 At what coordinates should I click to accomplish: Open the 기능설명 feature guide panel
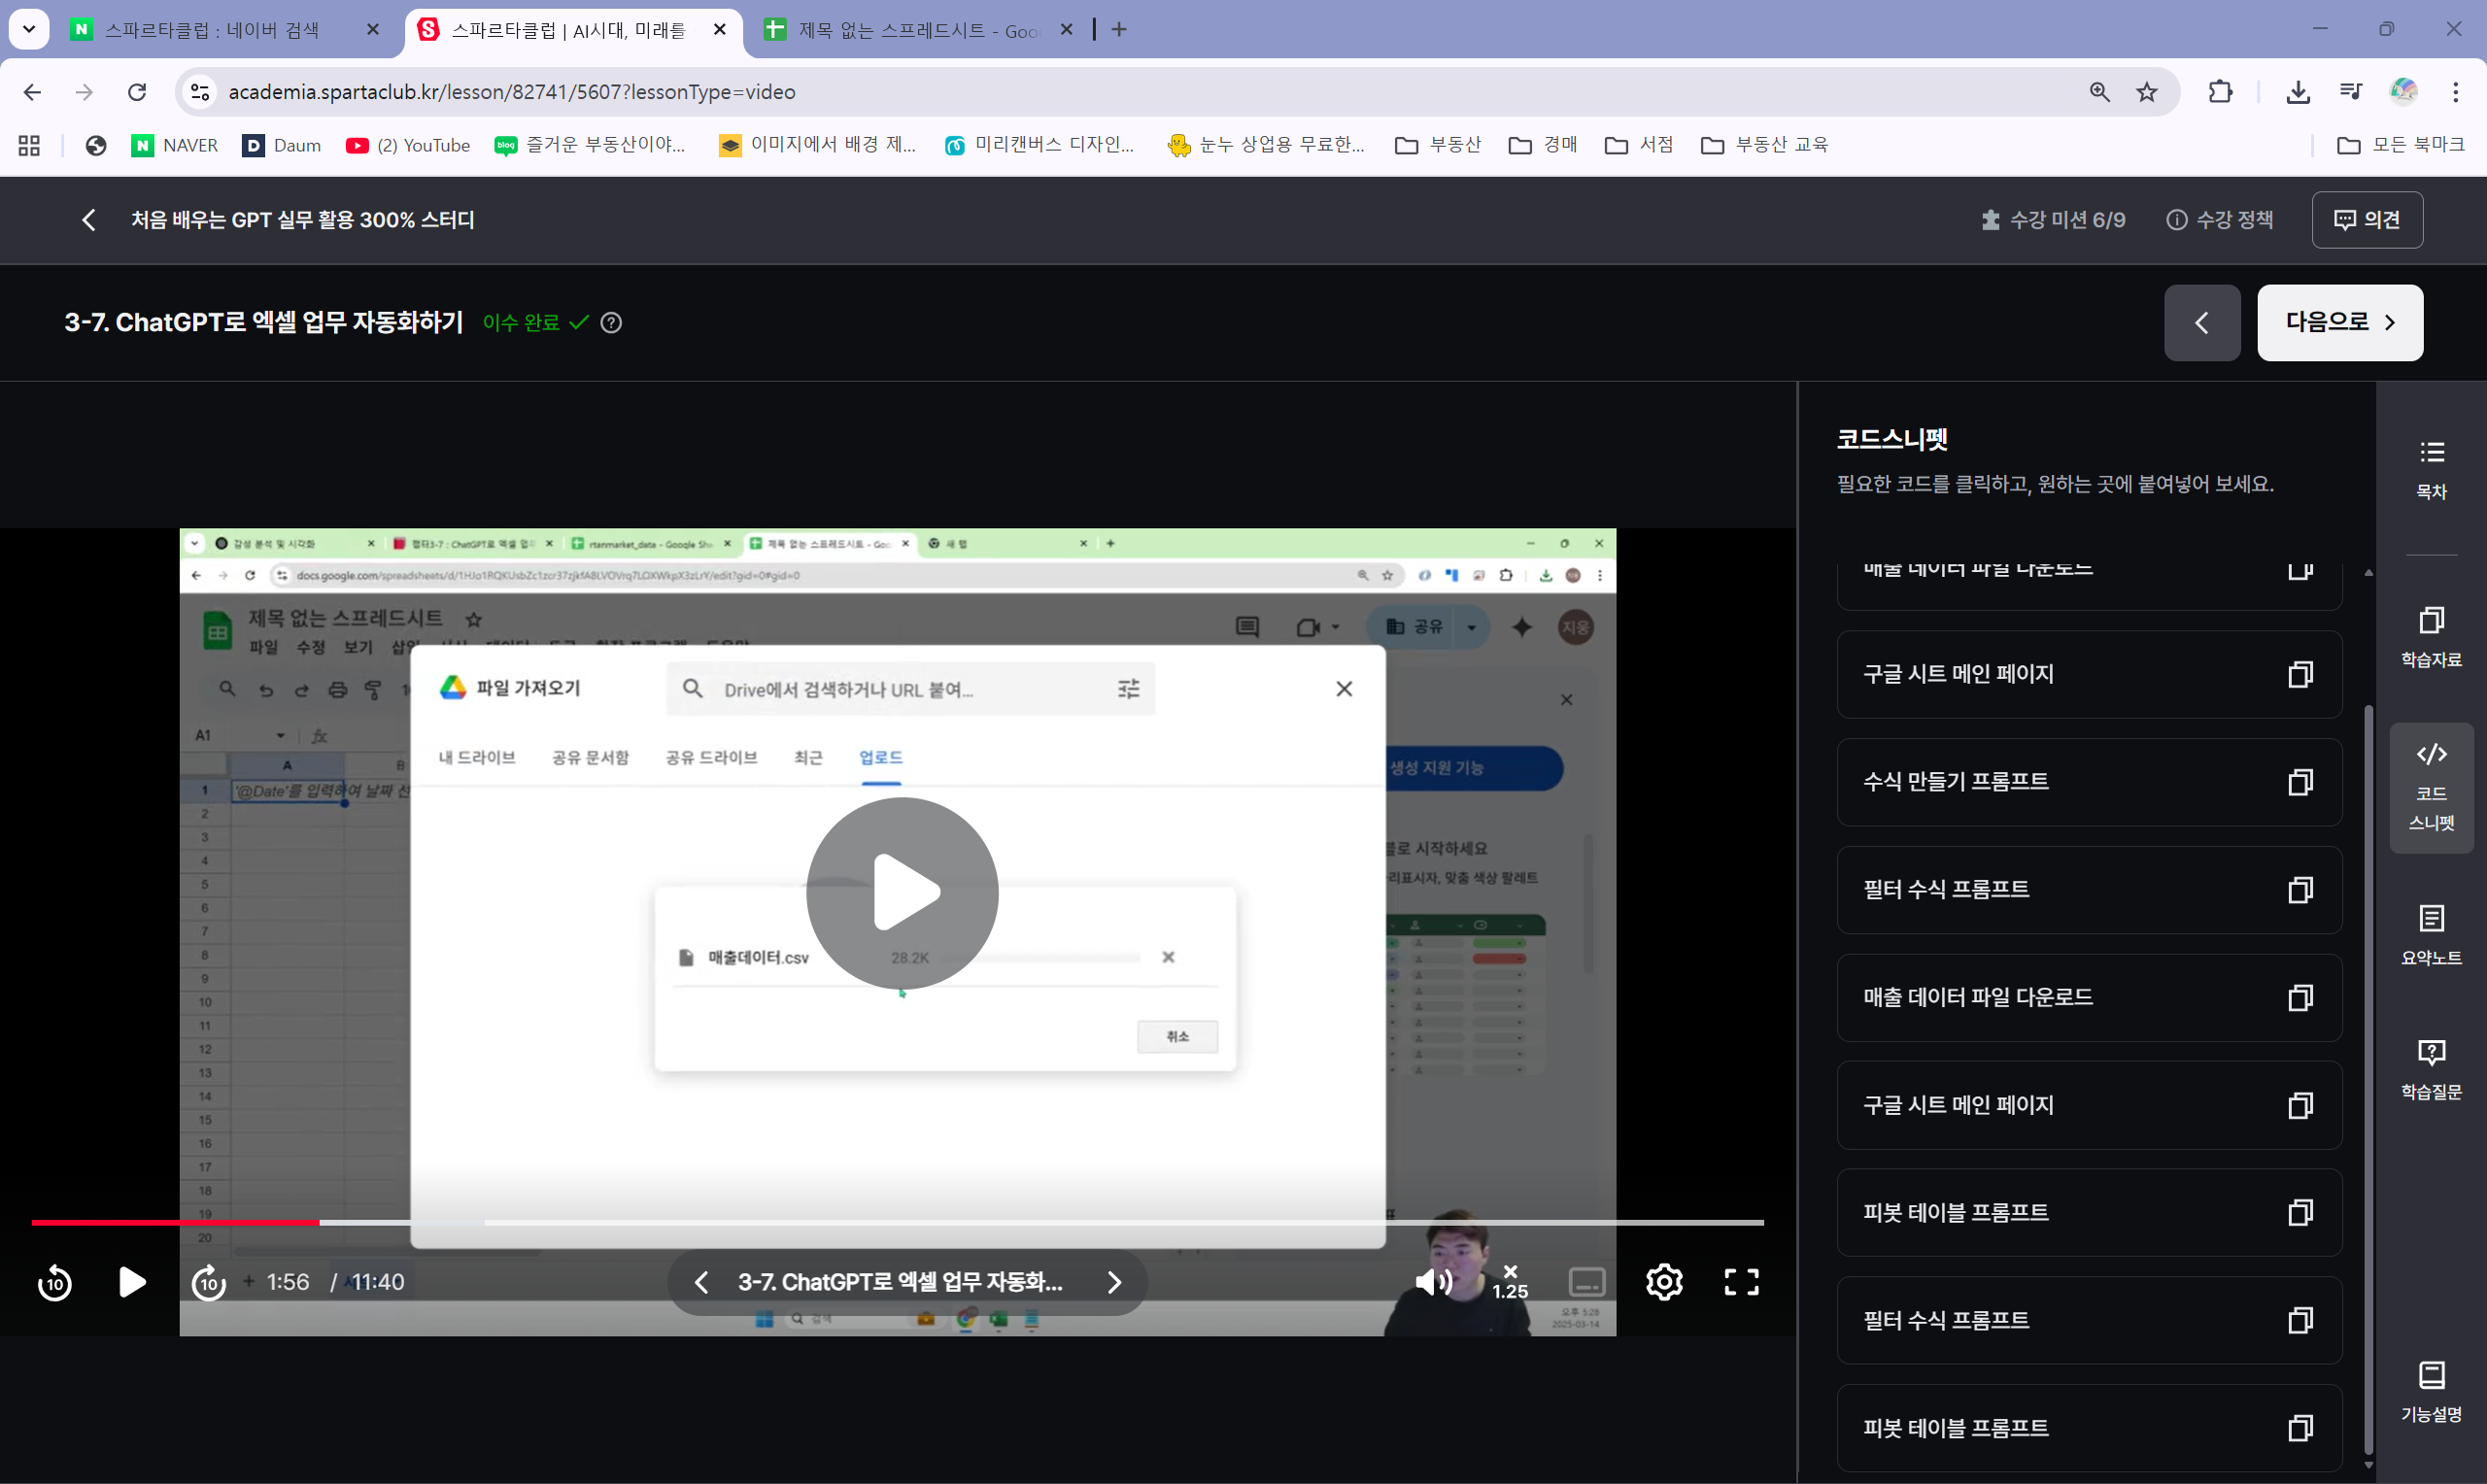(x=2431, y=1392)
